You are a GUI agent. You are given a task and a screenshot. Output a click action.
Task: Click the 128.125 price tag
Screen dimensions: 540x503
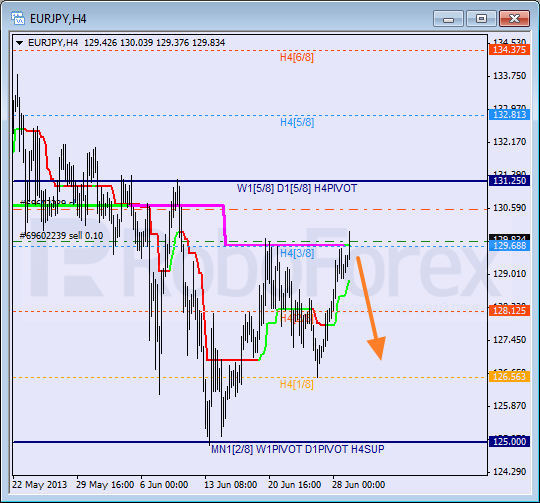pyautogui.click(x=509, y=311)
